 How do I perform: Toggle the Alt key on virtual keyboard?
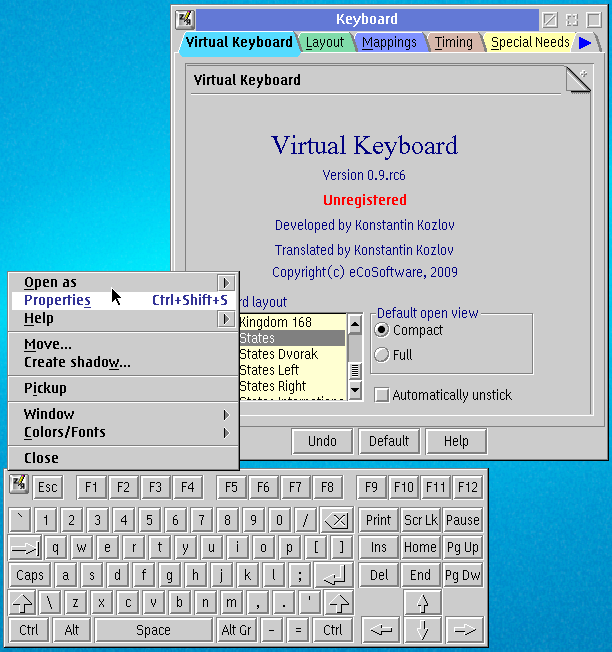click(x=72, y=630)
